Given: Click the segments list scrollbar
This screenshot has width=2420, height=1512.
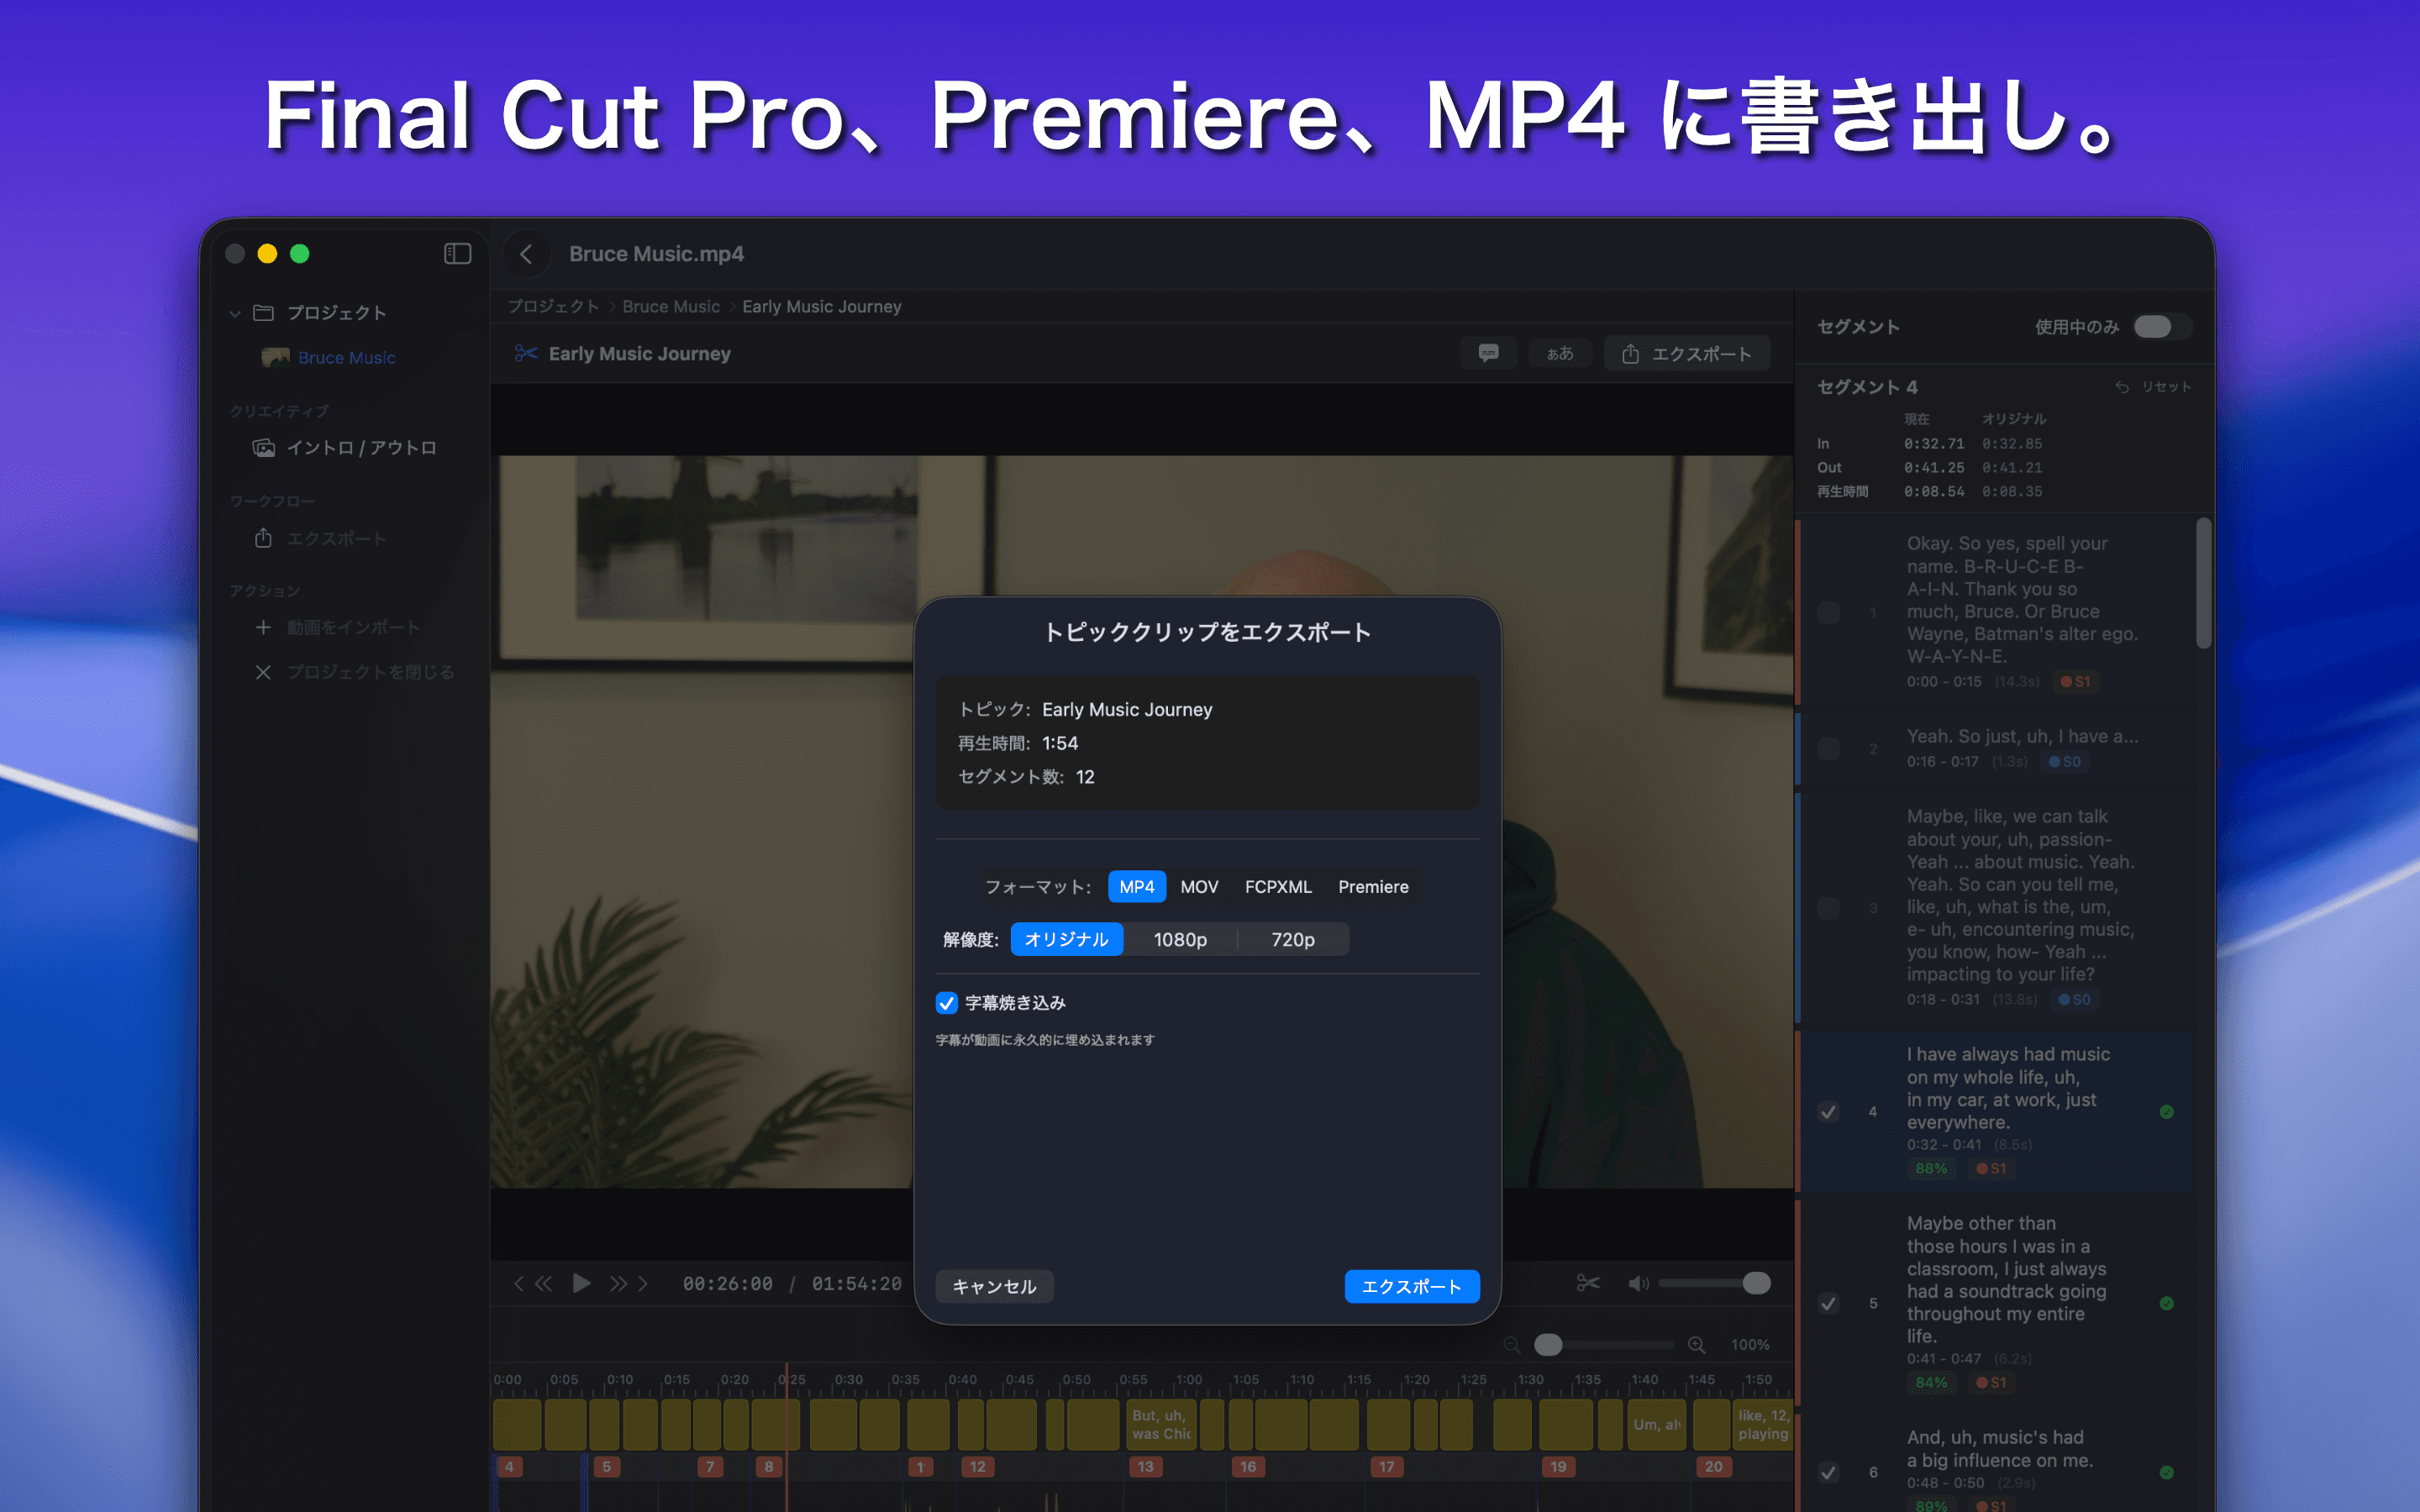Looking at the screenshot, I should (x=2204, y=583).
